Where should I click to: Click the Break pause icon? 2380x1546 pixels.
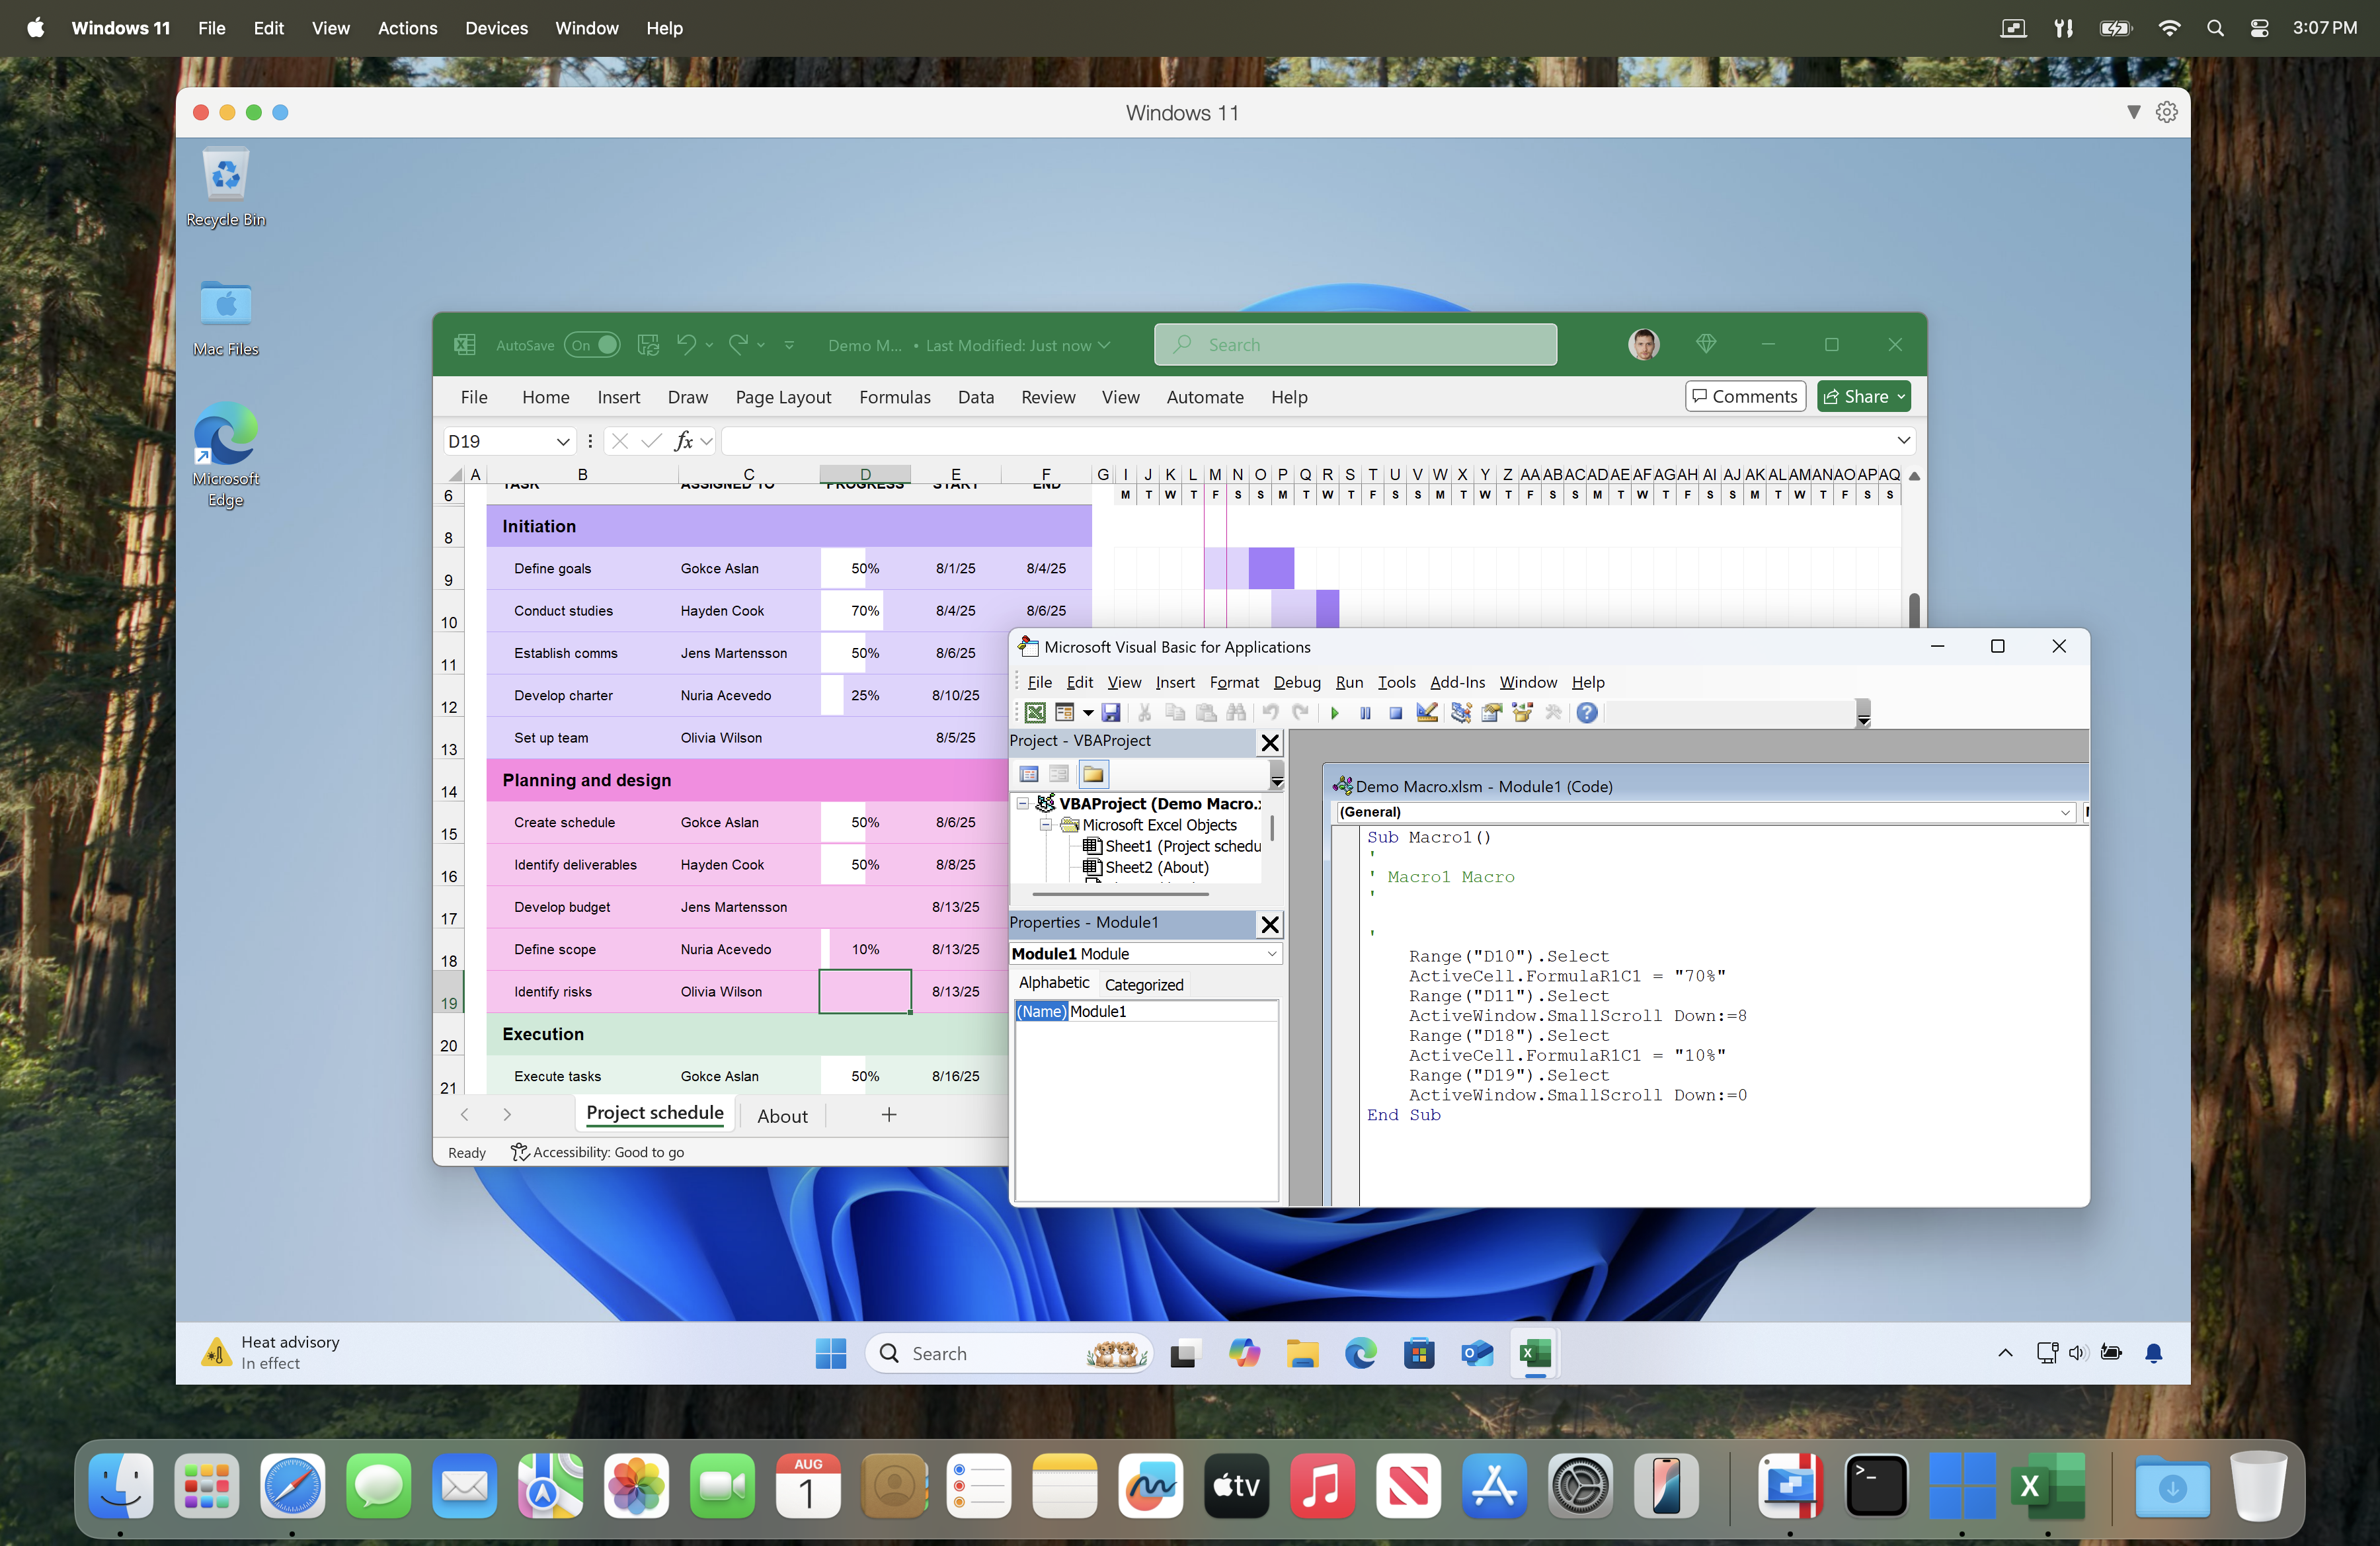(x=1365, y=713)
